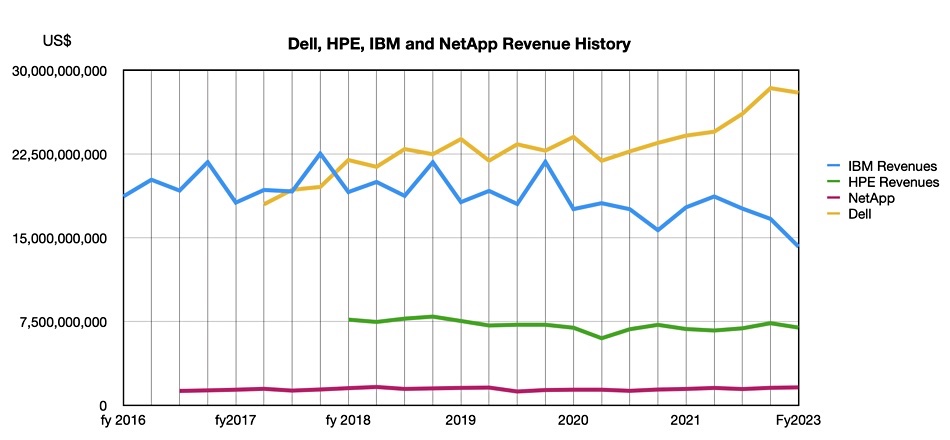
Task: Click the 30,000,000,000 y-axis label
Action: tap(60, 71)
